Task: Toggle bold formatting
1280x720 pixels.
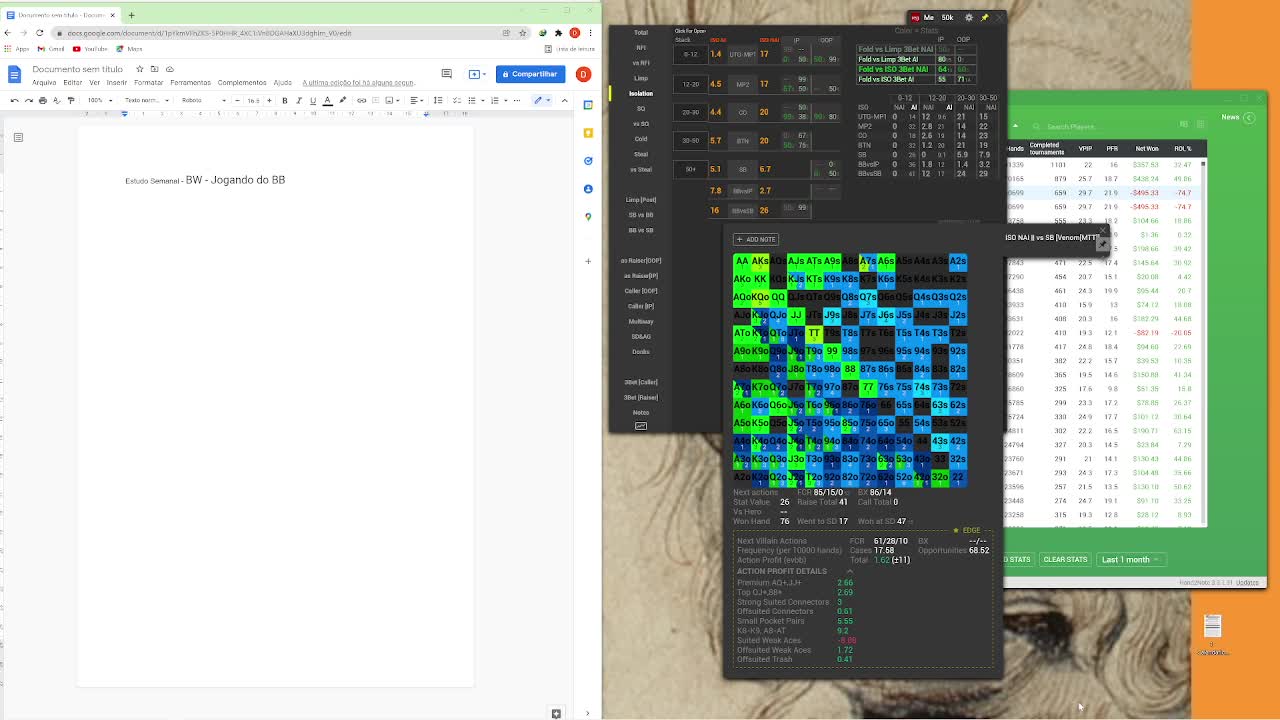Action: [284, 100]
